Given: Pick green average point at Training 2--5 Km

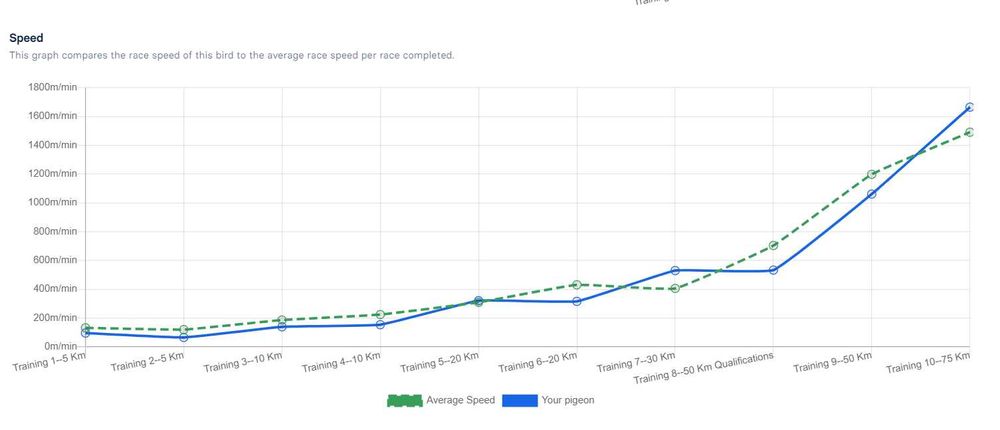Looking at the screenshot, I should (x=184, y=329).
